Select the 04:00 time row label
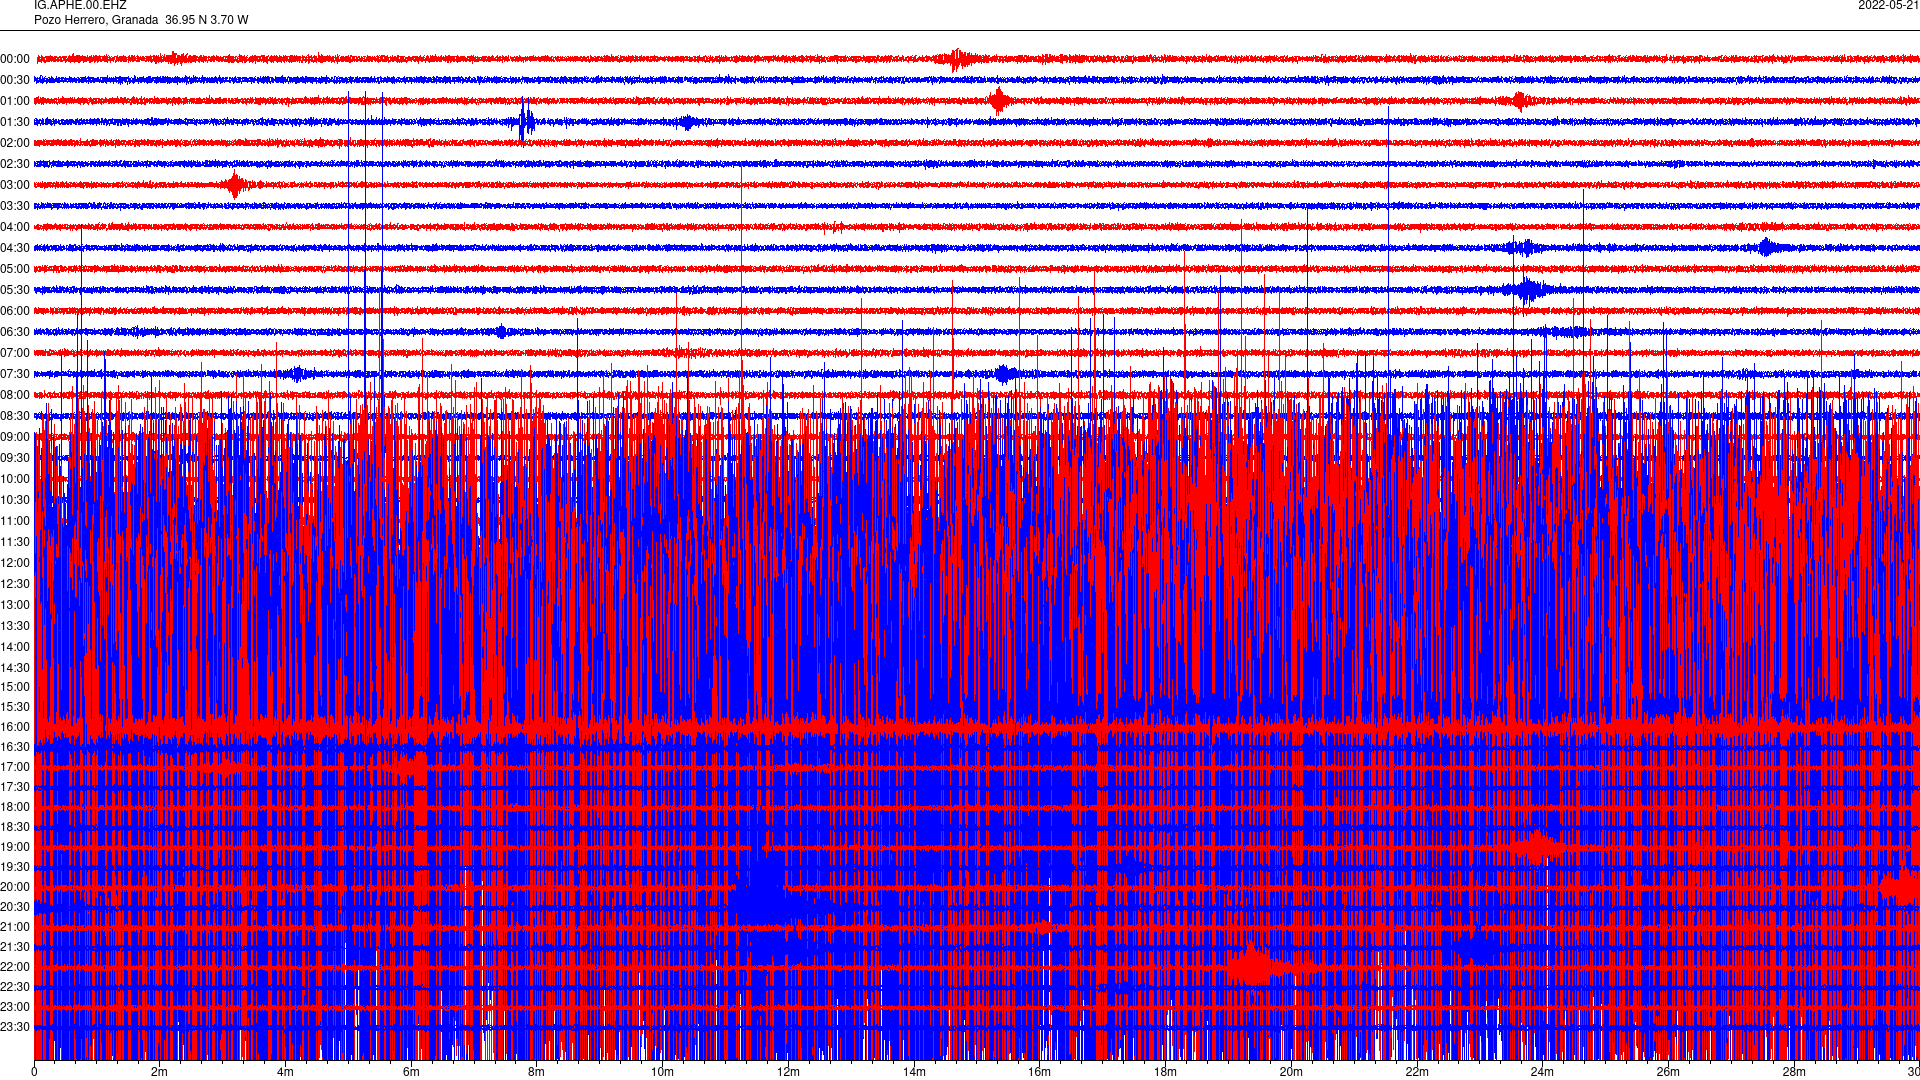Image resolution: width=1920 pixels, height=1080 pixels. (x=15, y=227)
